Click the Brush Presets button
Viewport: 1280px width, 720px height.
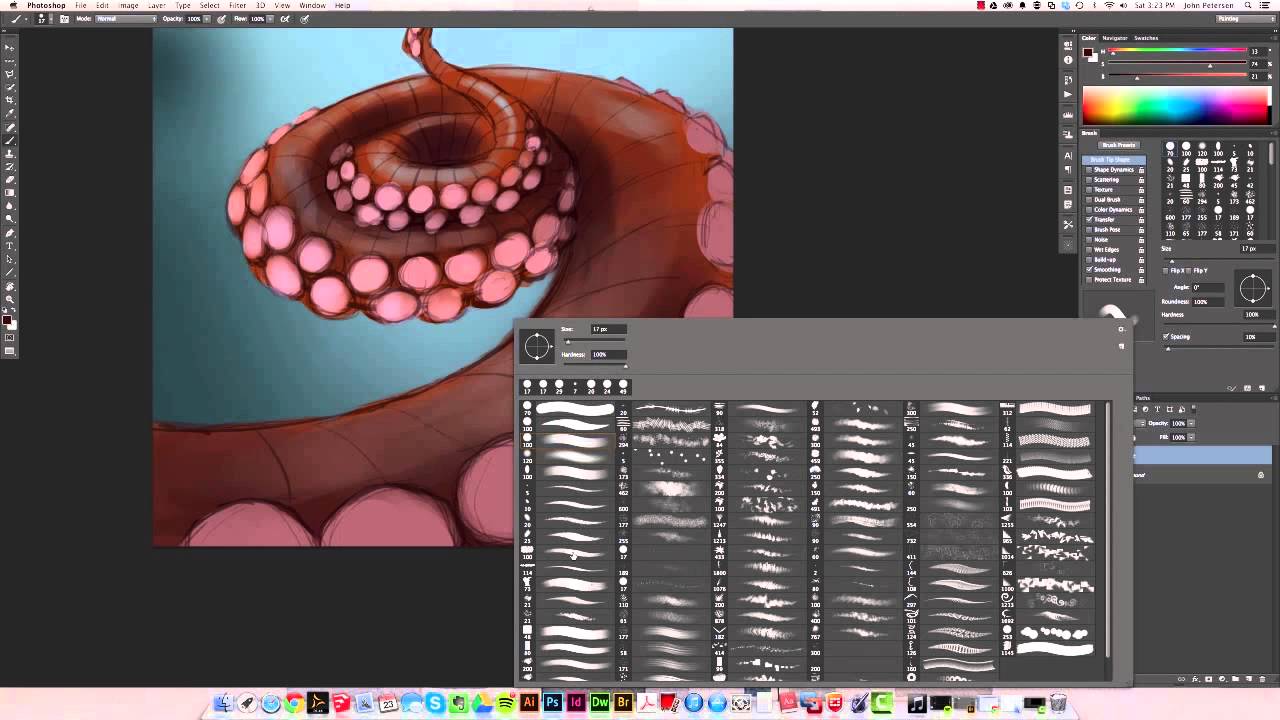click(x=1119, y=145)
